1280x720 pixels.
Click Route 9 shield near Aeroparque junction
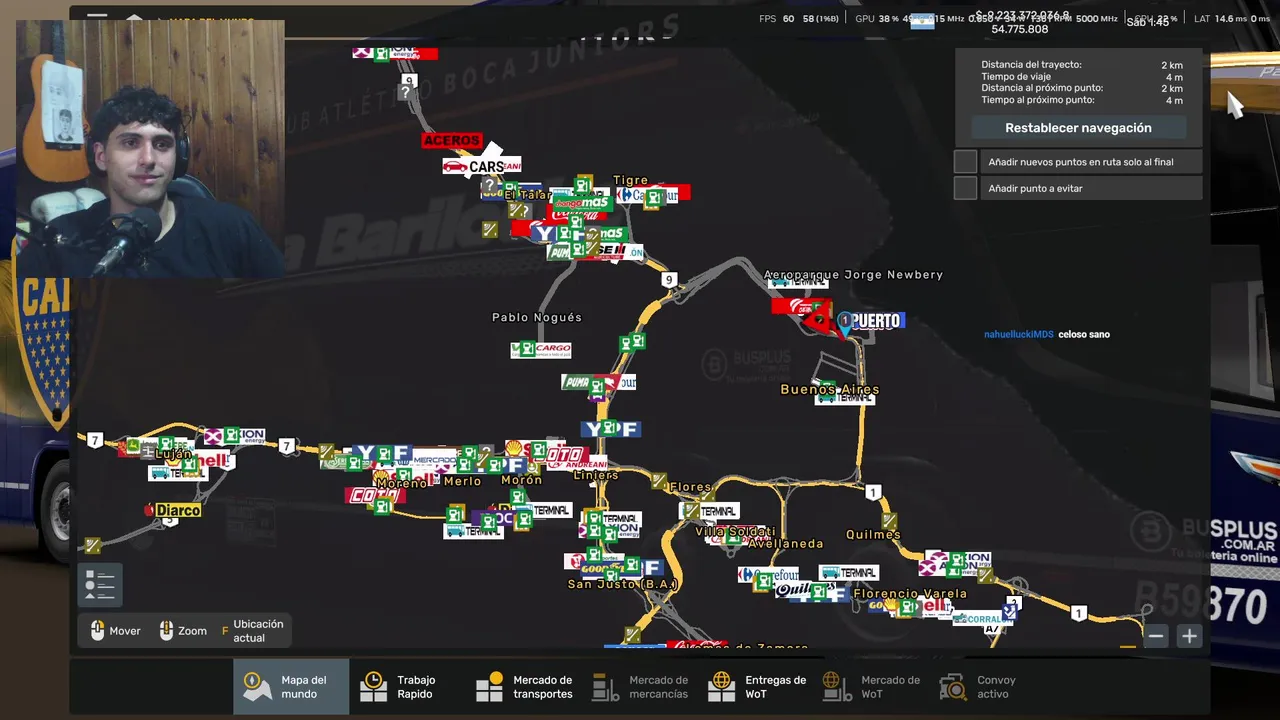(668, 280)
